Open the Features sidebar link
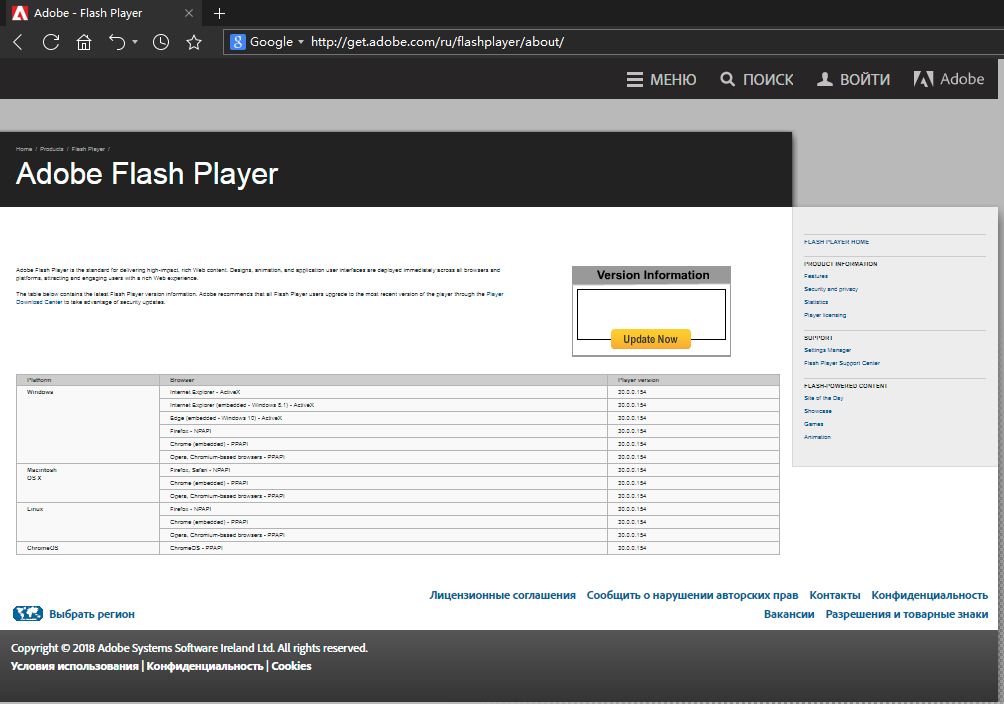Image resolution: width=1004 pixels, height=704 pixels. point(816,276)
